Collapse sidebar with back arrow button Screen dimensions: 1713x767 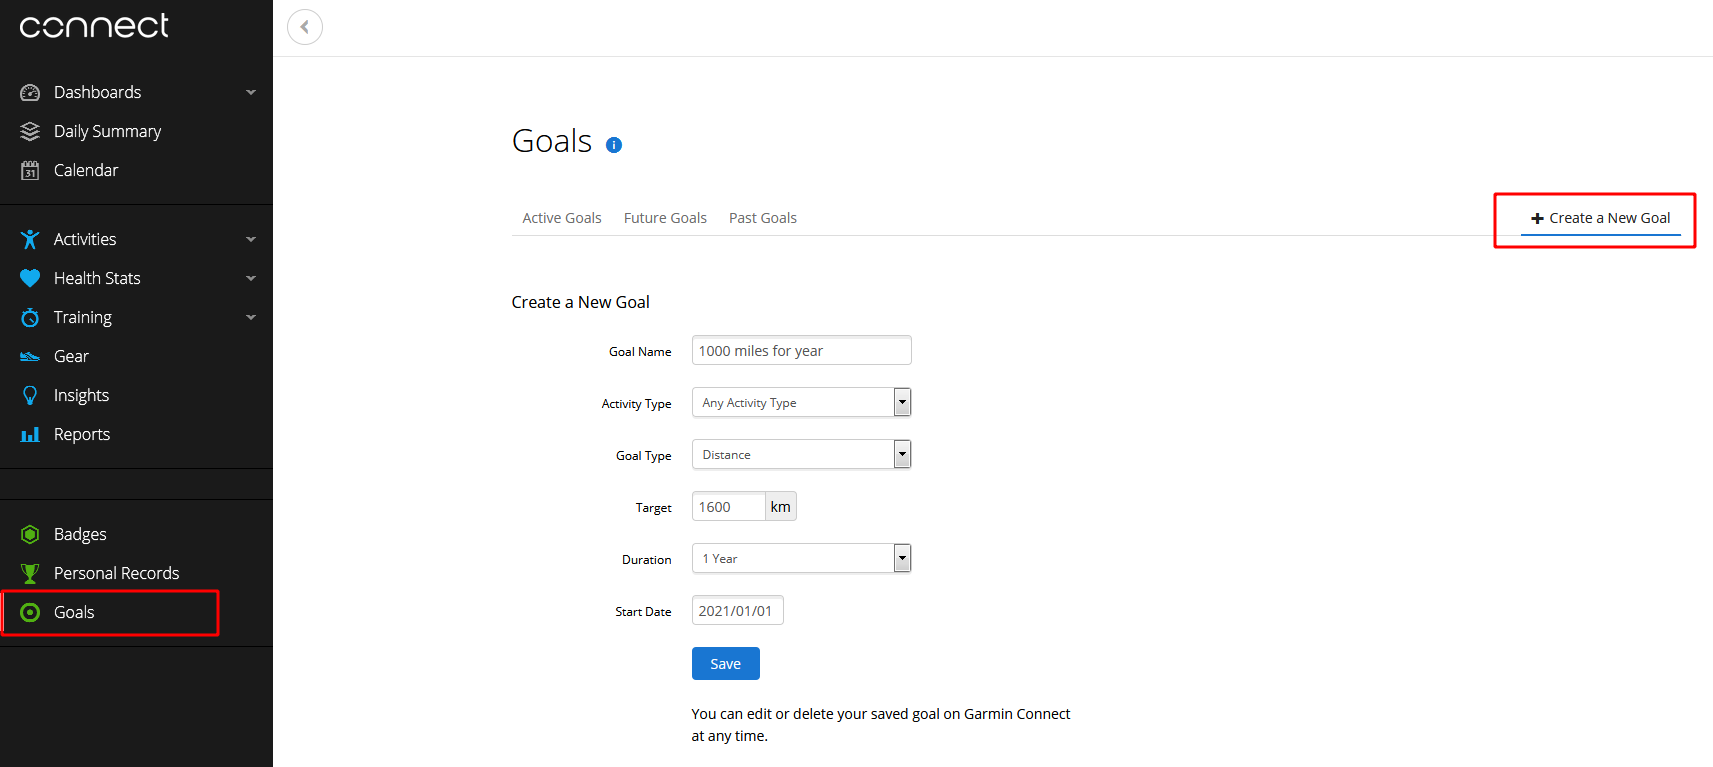pyautogui.click(x=305, y=27)
